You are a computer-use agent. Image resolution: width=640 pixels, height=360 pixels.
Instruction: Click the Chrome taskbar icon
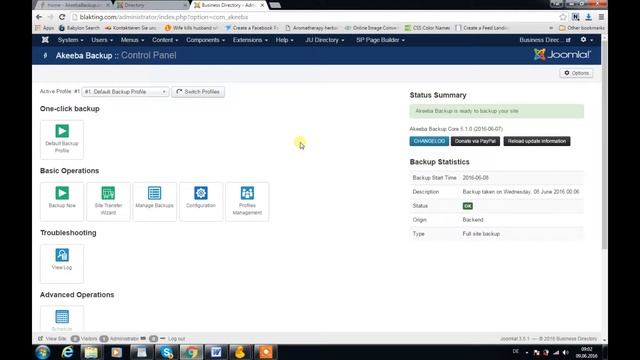[x=191, y=352]
